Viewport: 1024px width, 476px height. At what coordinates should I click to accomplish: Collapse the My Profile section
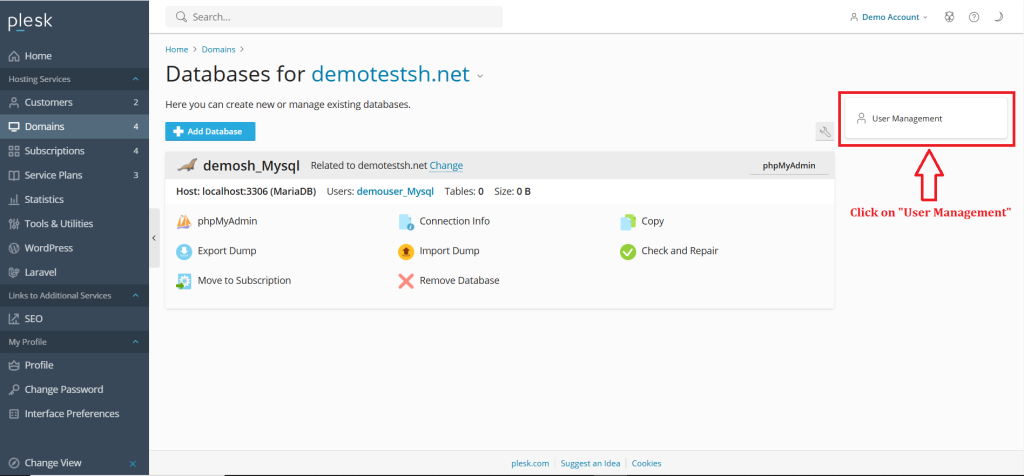point(135,341)
